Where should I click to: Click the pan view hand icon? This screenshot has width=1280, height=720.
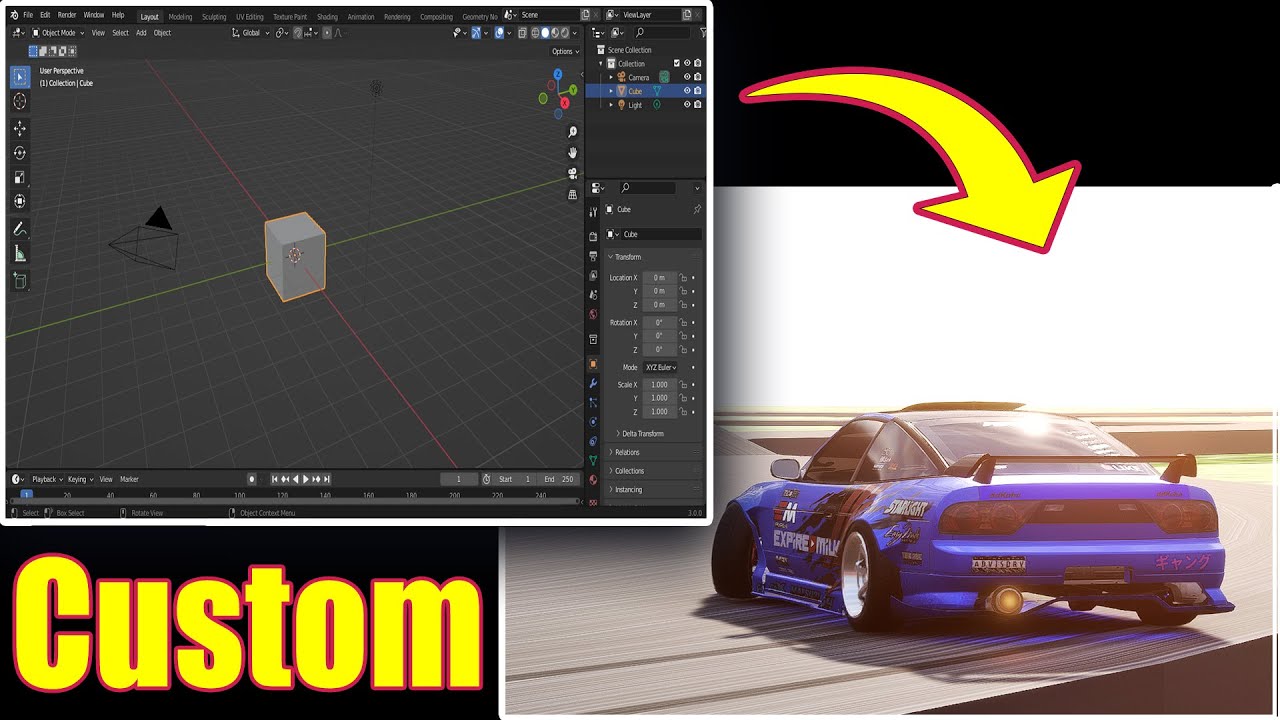coord(572,153)
